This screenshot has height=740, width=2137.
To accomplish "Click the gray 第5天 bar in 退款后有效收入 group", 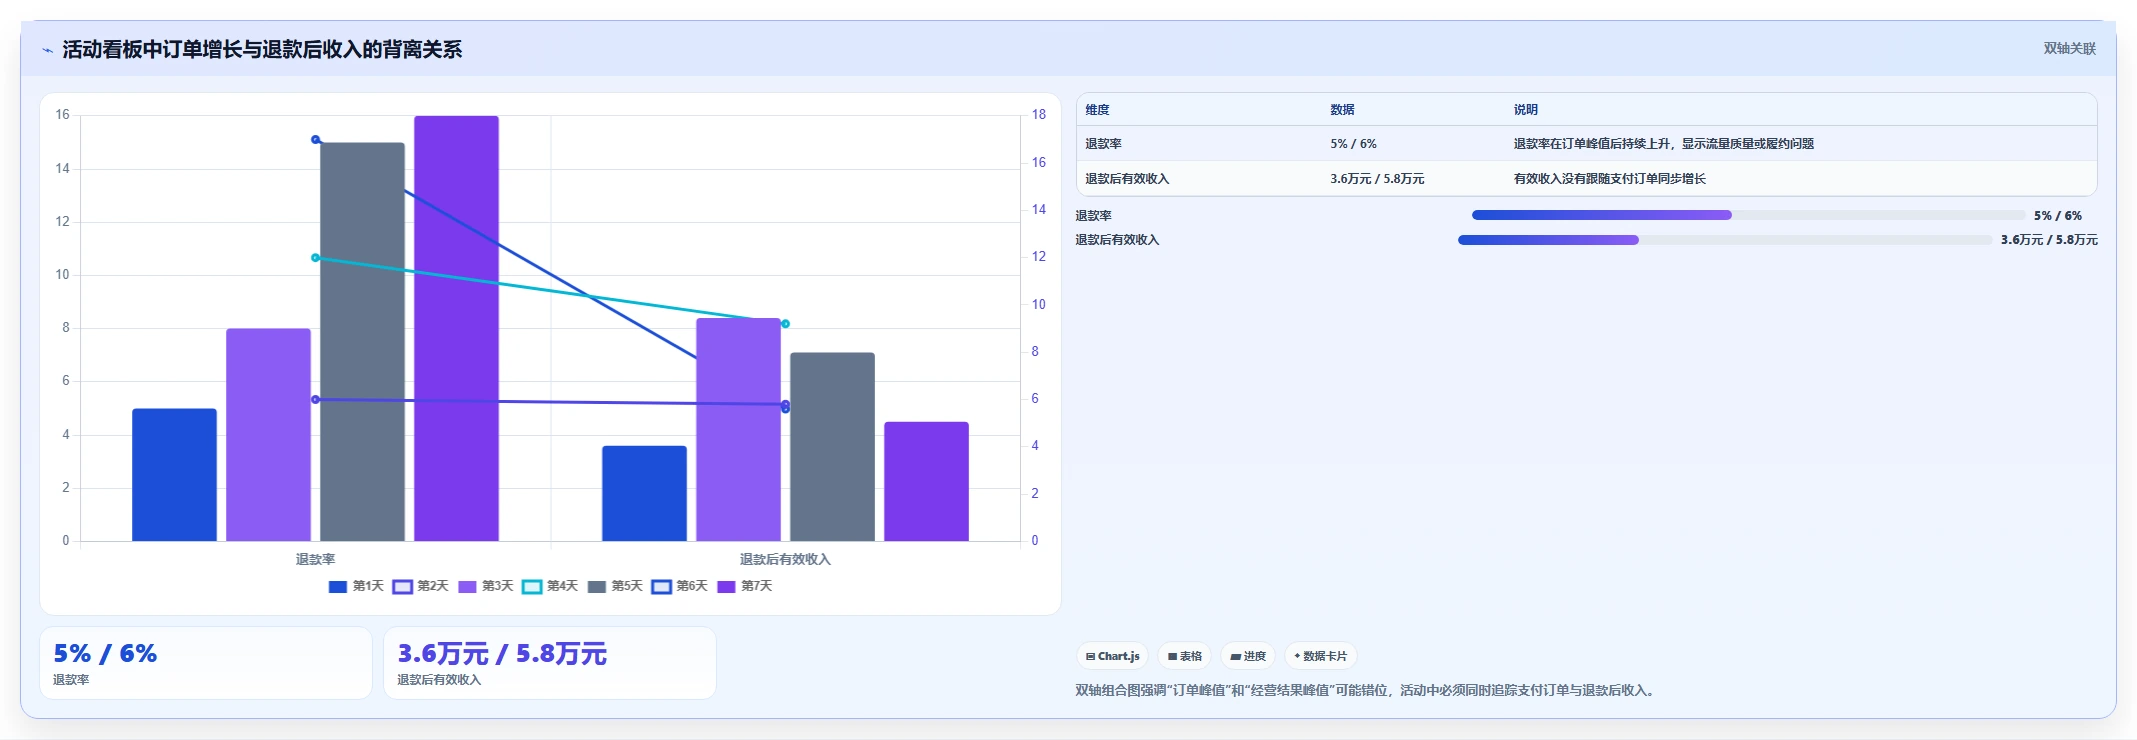I will click(x=832, y=447).
